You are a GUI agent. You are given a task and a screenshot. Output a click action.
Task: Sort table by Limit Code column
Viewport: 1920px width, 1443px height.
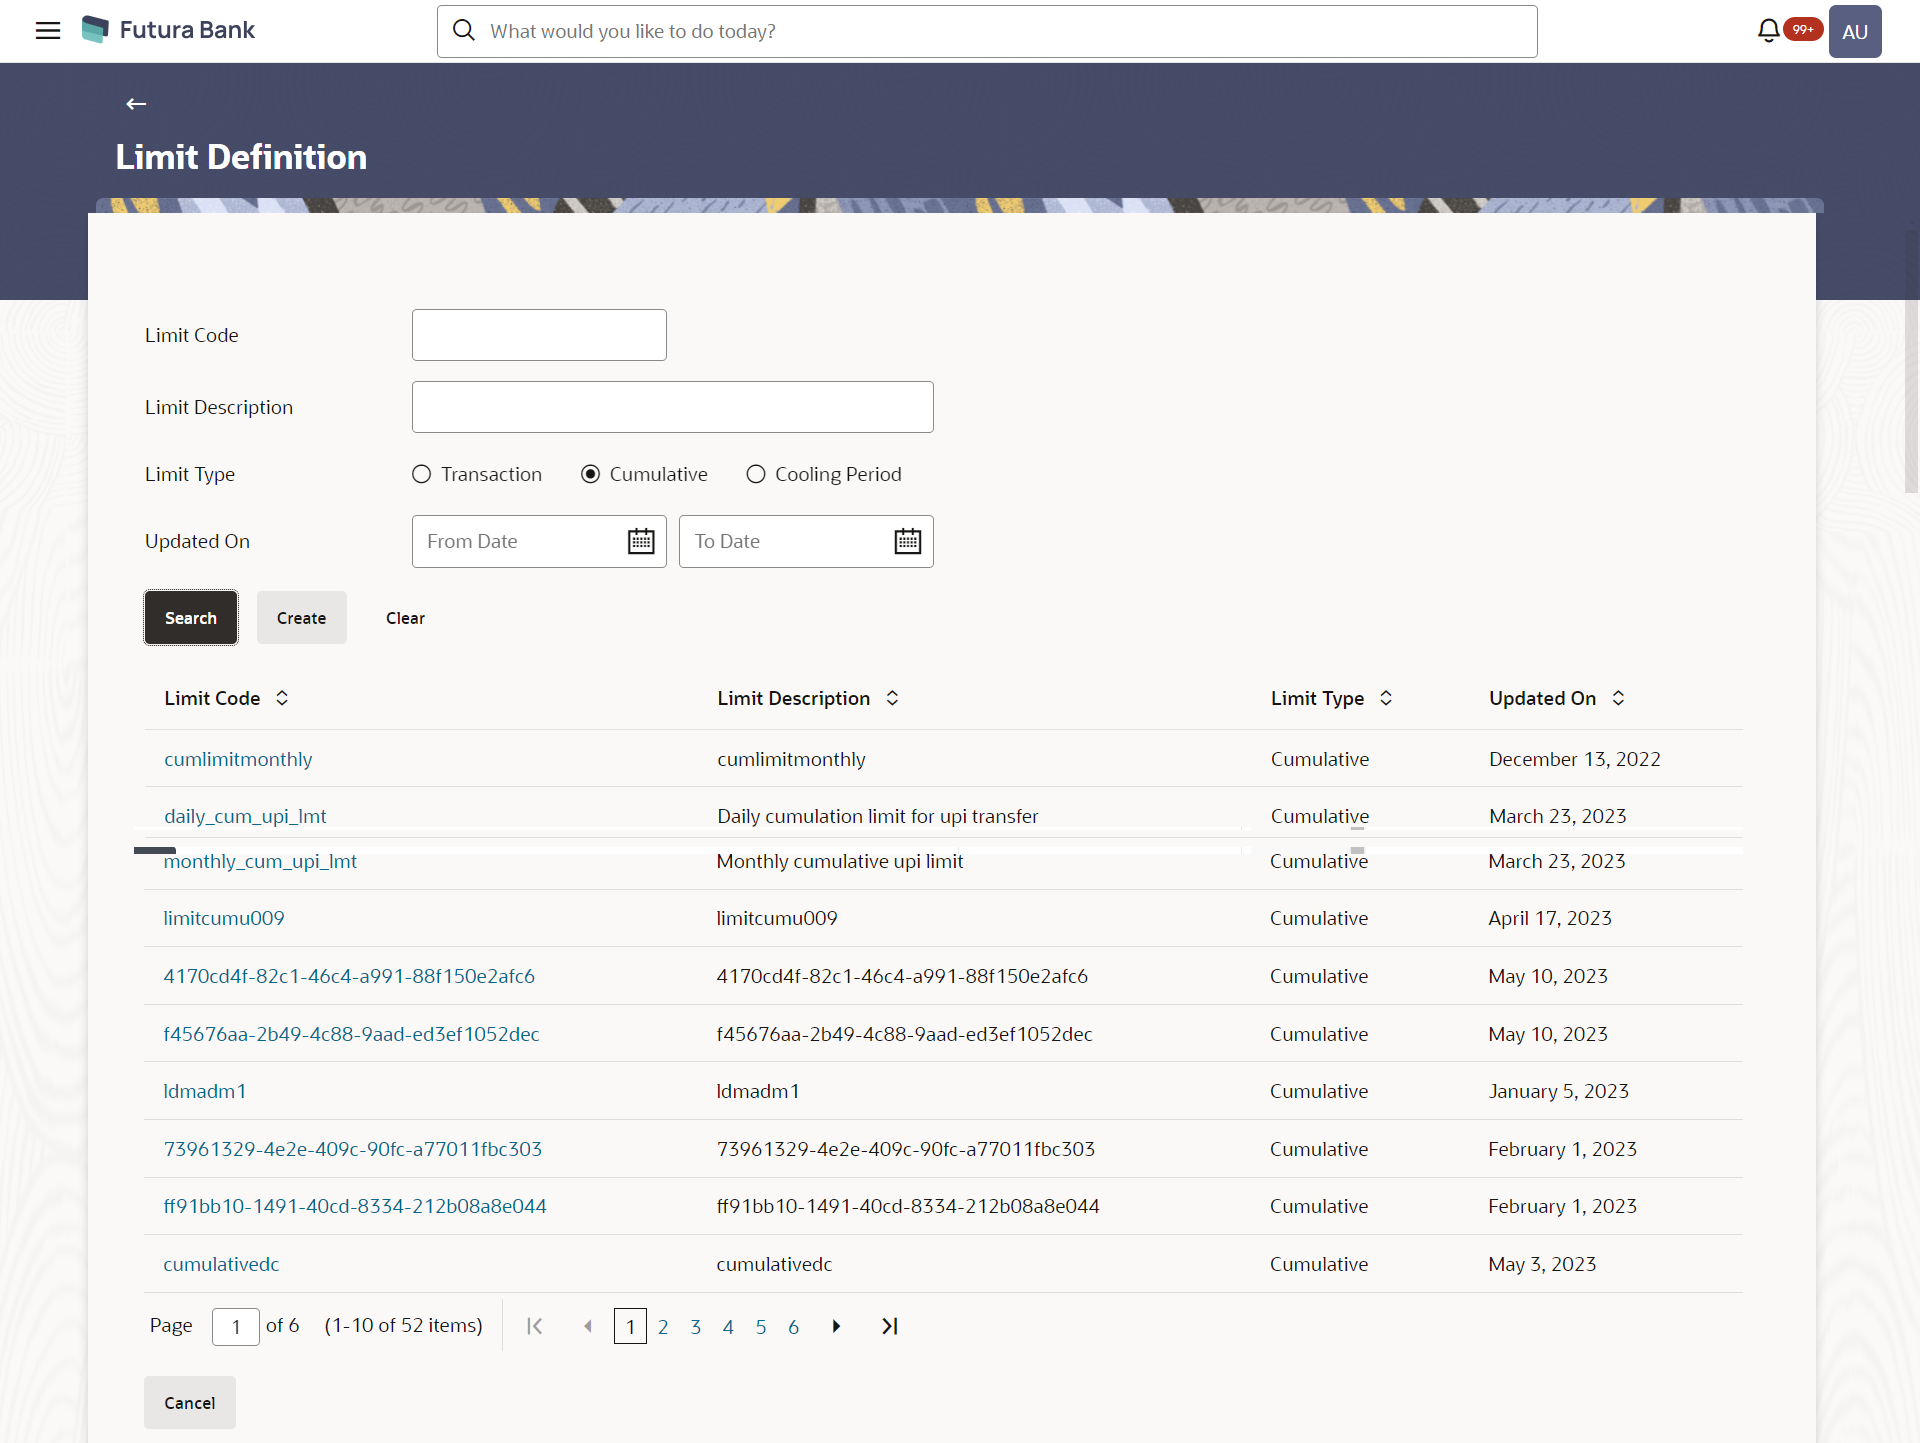pyautogui.click(x=282, y=698)
